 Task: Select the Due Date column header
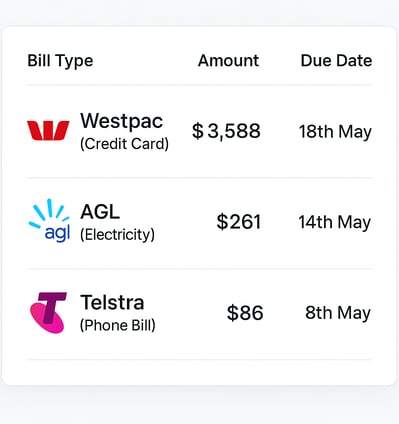pos(336,61)
